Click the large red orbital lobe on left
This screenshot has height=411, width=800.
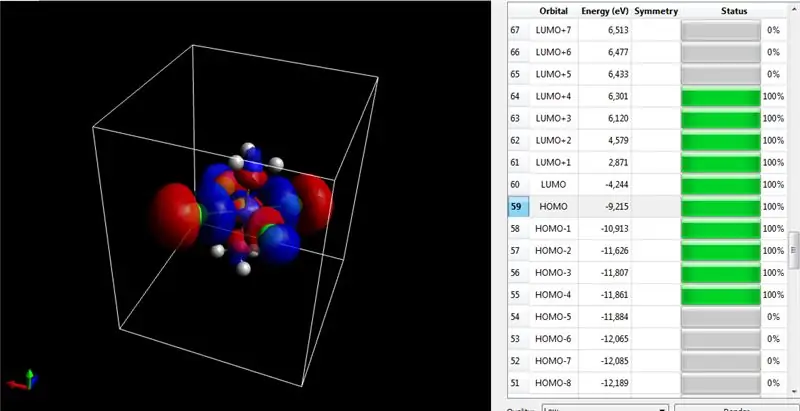176,213
